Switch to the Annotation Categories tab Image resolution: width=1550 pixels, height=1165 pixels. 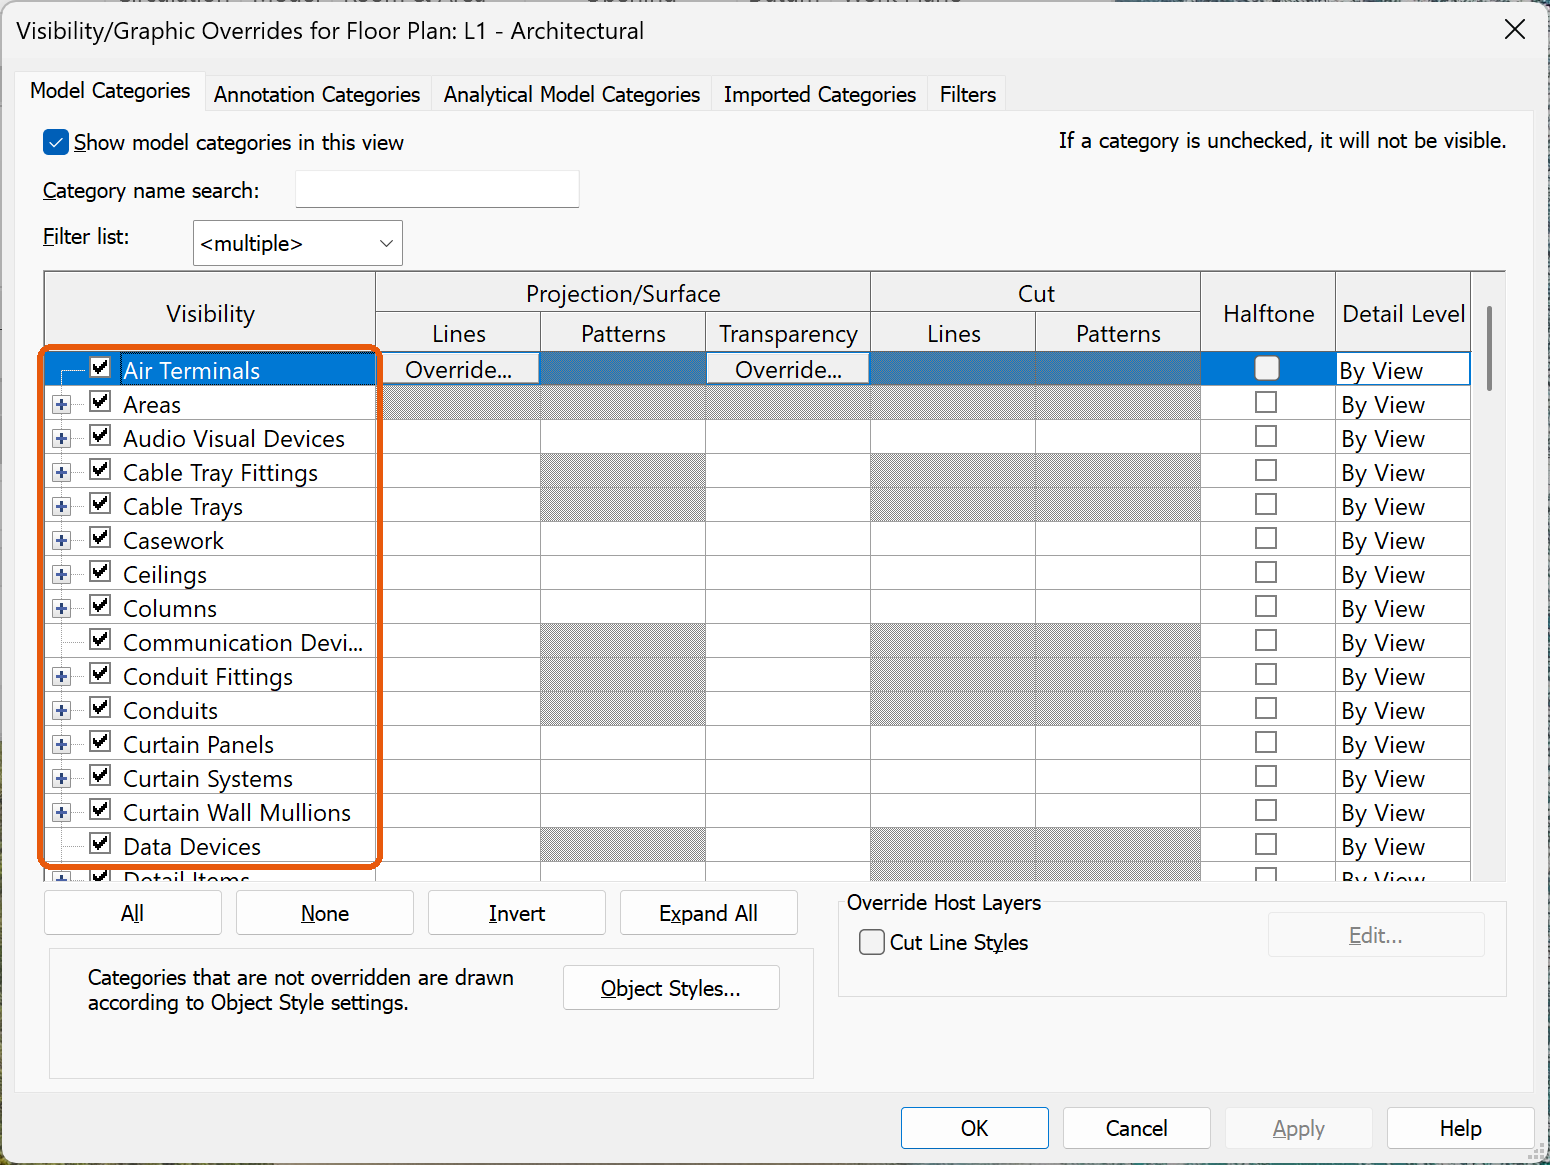tap(317, 94)
